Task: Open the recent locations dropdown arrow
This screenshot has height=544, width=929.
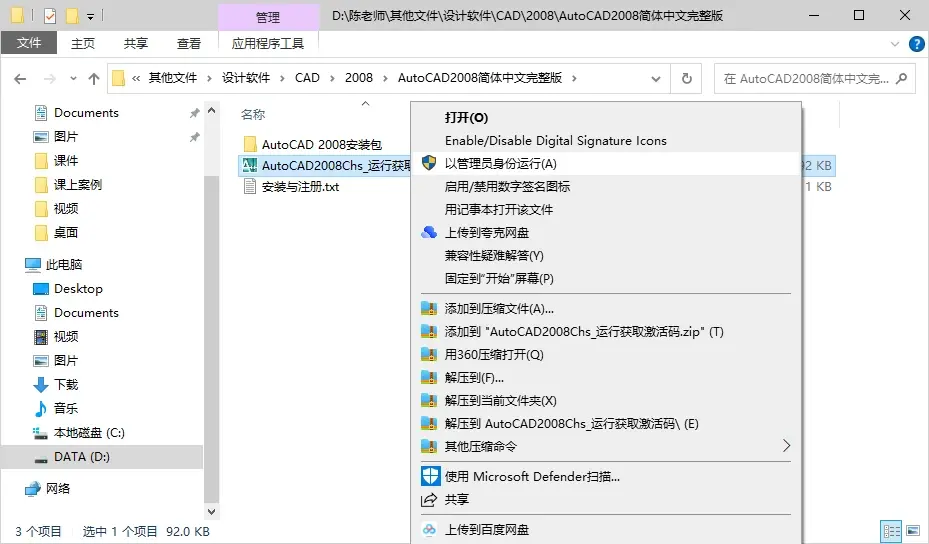Action: click(73, 78)
